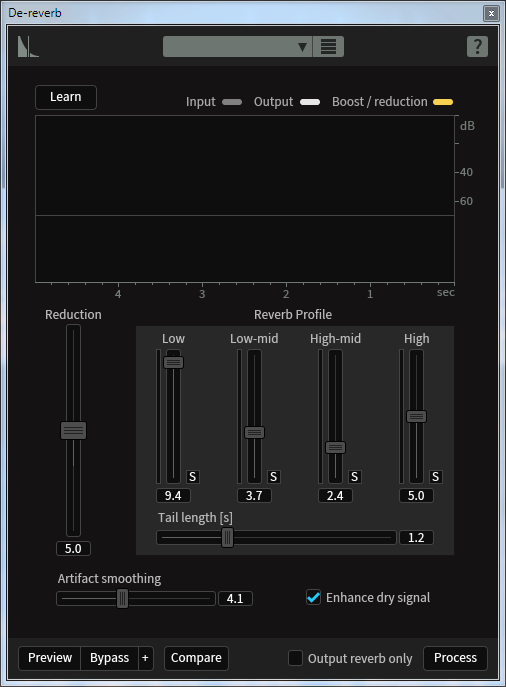Open the help question mark icon

[477, 46]
